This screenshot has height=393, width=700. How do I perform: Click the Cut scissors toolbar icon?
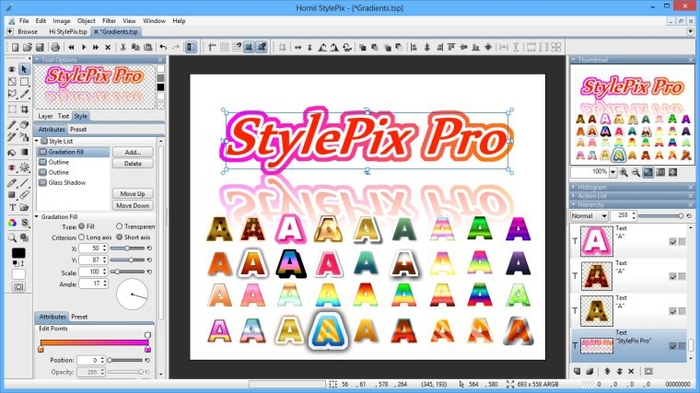123,47
